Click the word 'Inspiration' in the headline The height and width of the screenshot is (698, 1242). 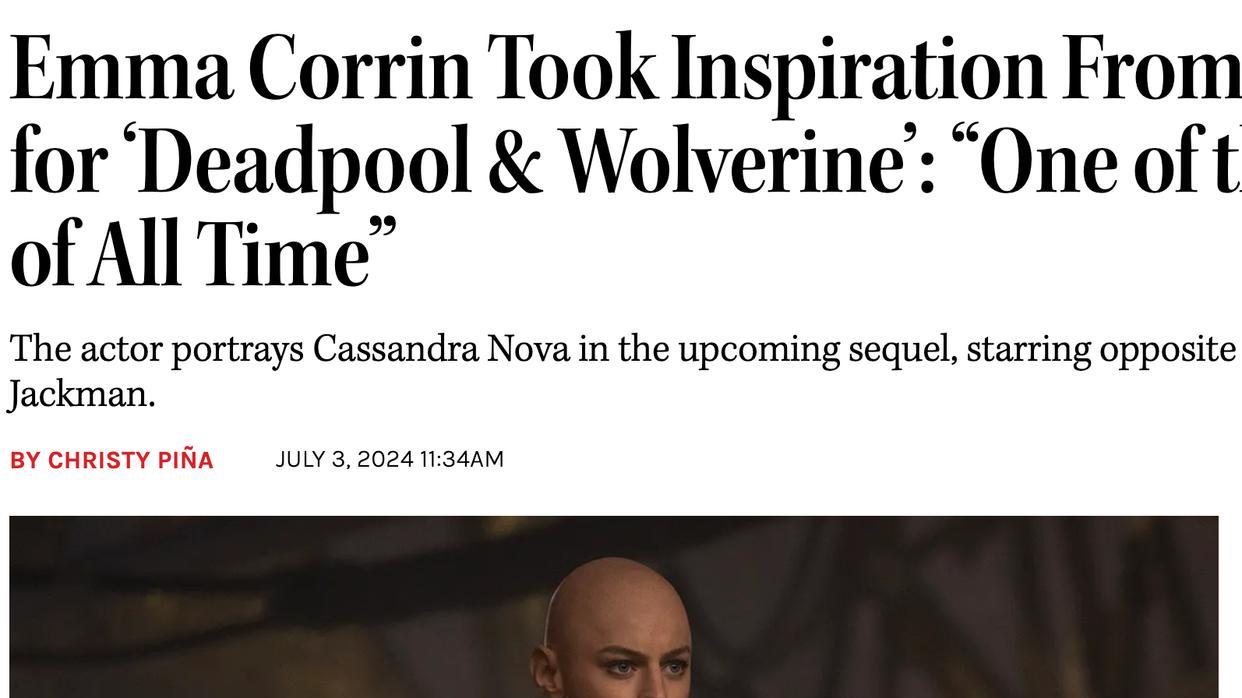pyautogui.click(x=858, y=70)
